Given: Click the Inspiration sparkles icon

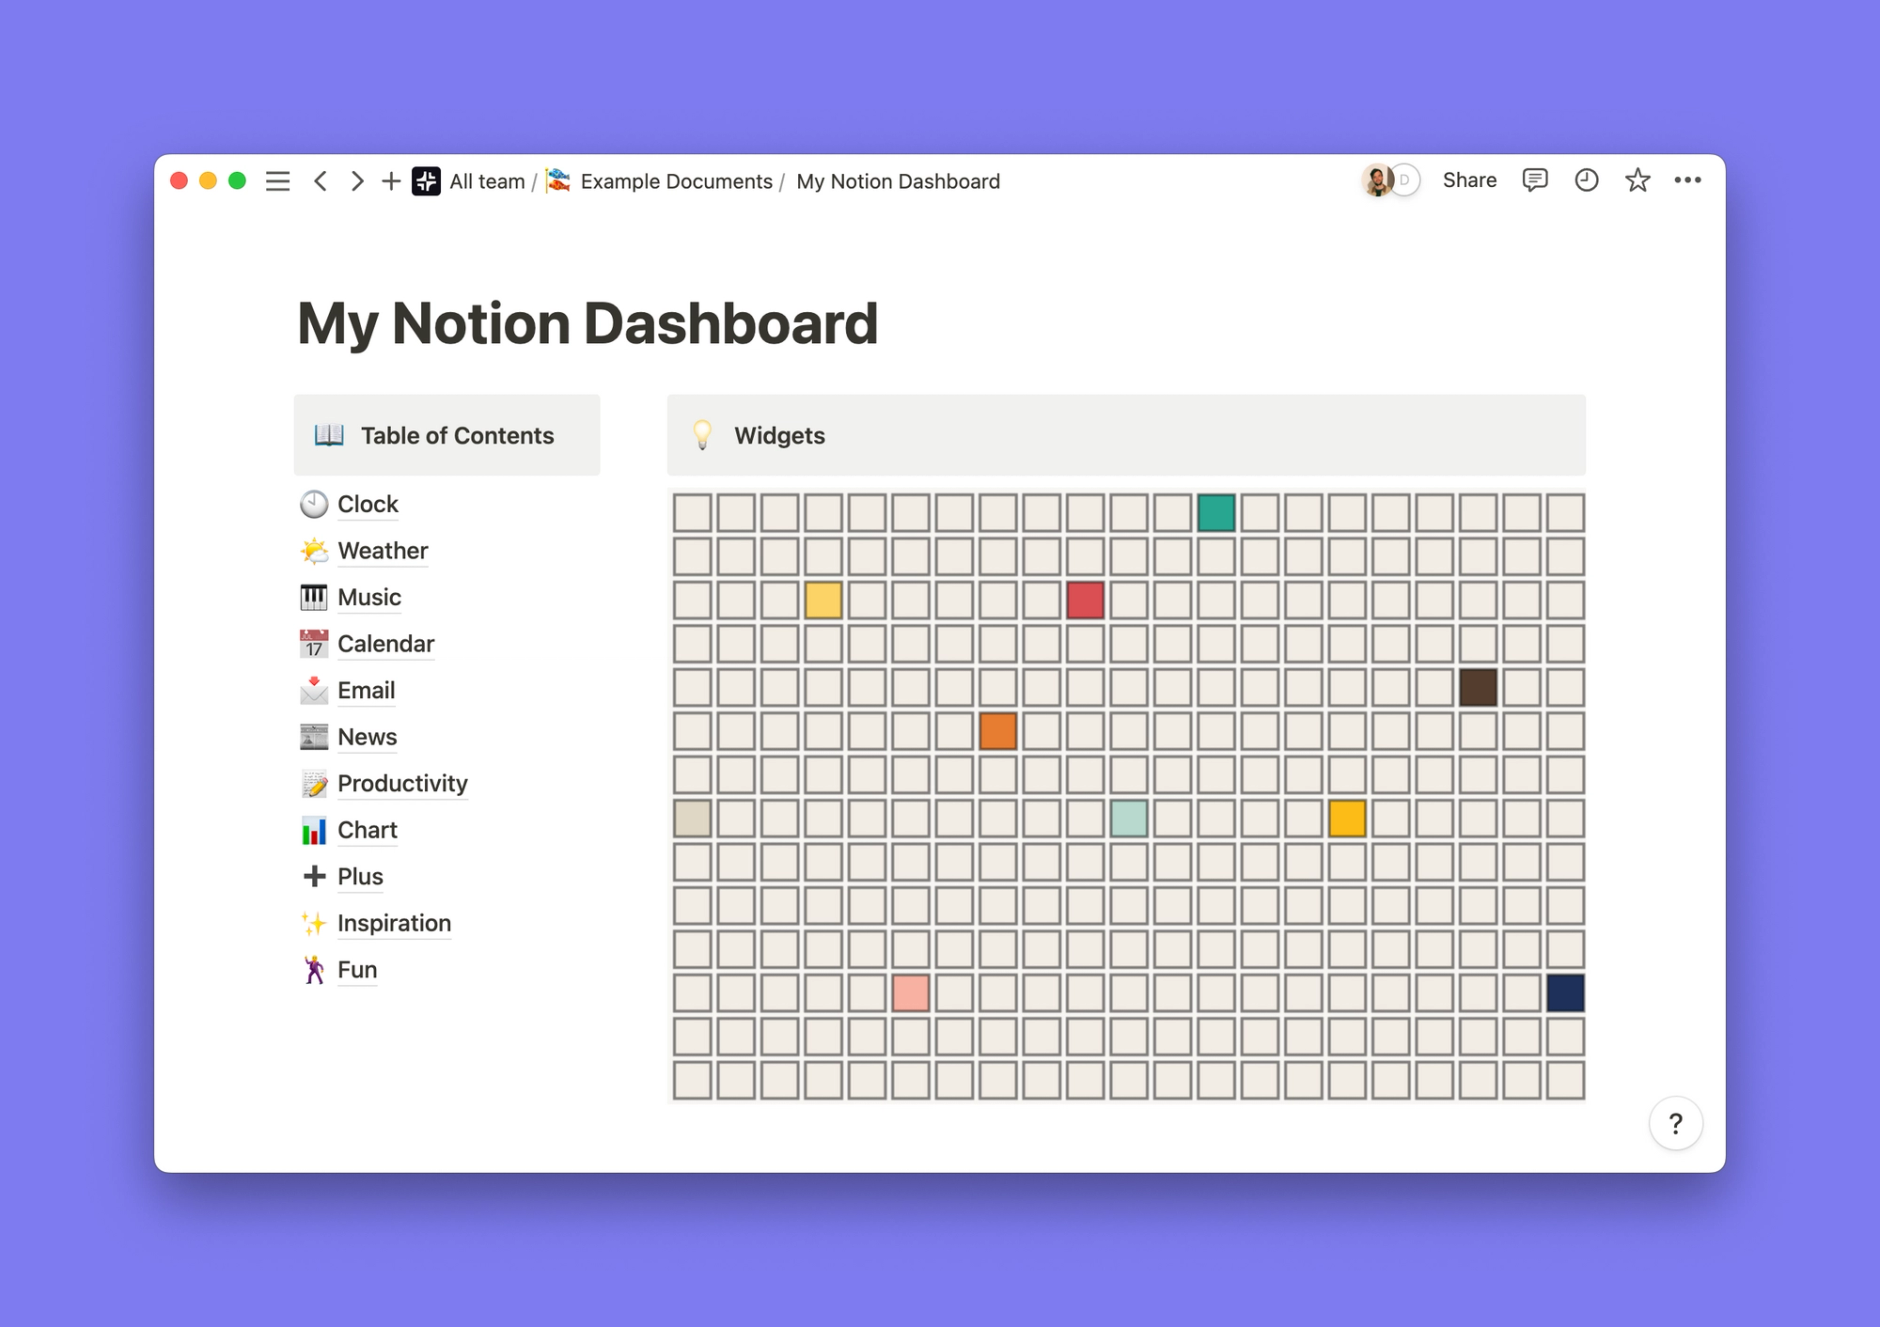Looking at the screenshot, I should tap(314, 923).
